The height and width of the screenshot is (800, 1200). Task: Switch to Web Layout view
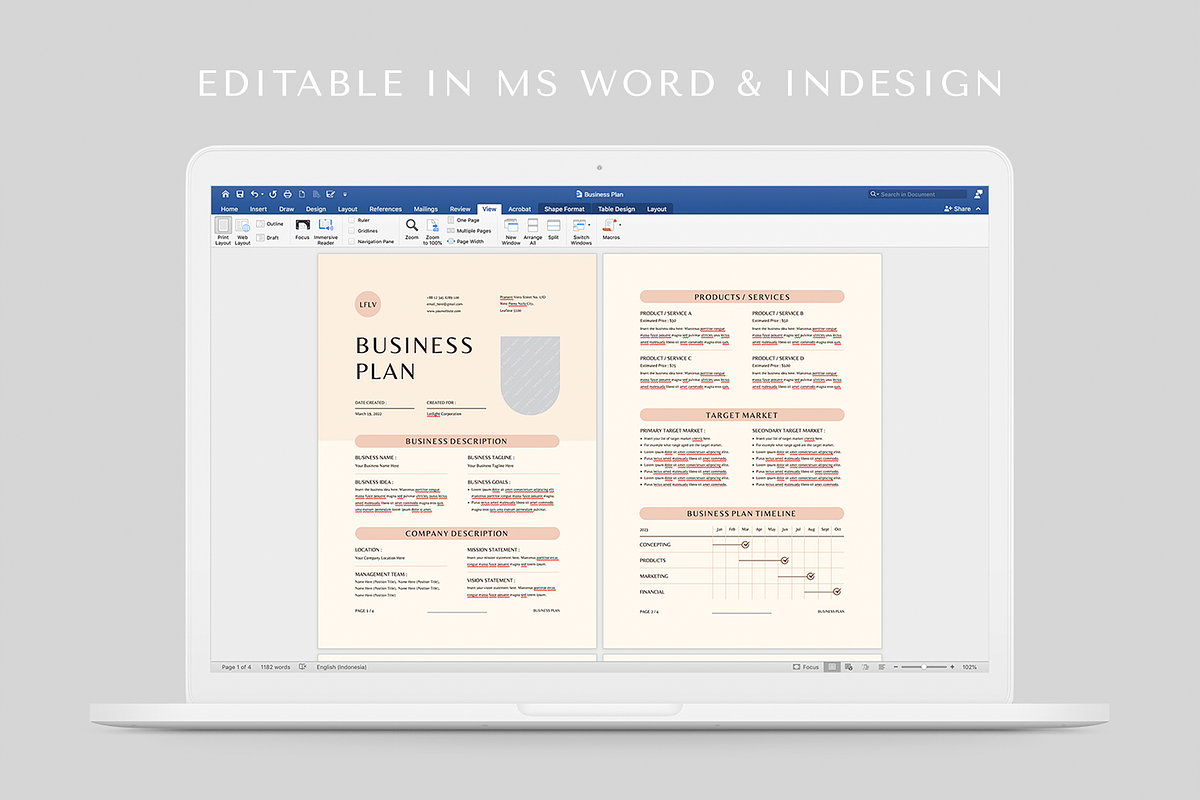[x=242, y=231]
